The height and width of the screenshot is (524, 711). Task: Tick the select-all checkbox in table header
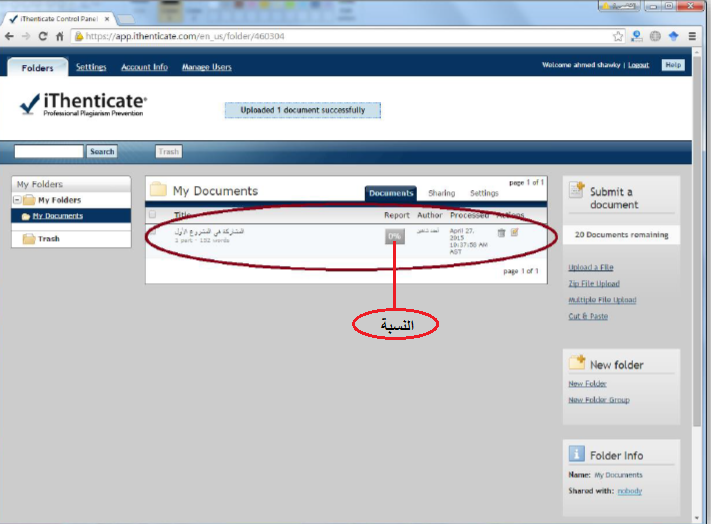[x=152, y=214]
